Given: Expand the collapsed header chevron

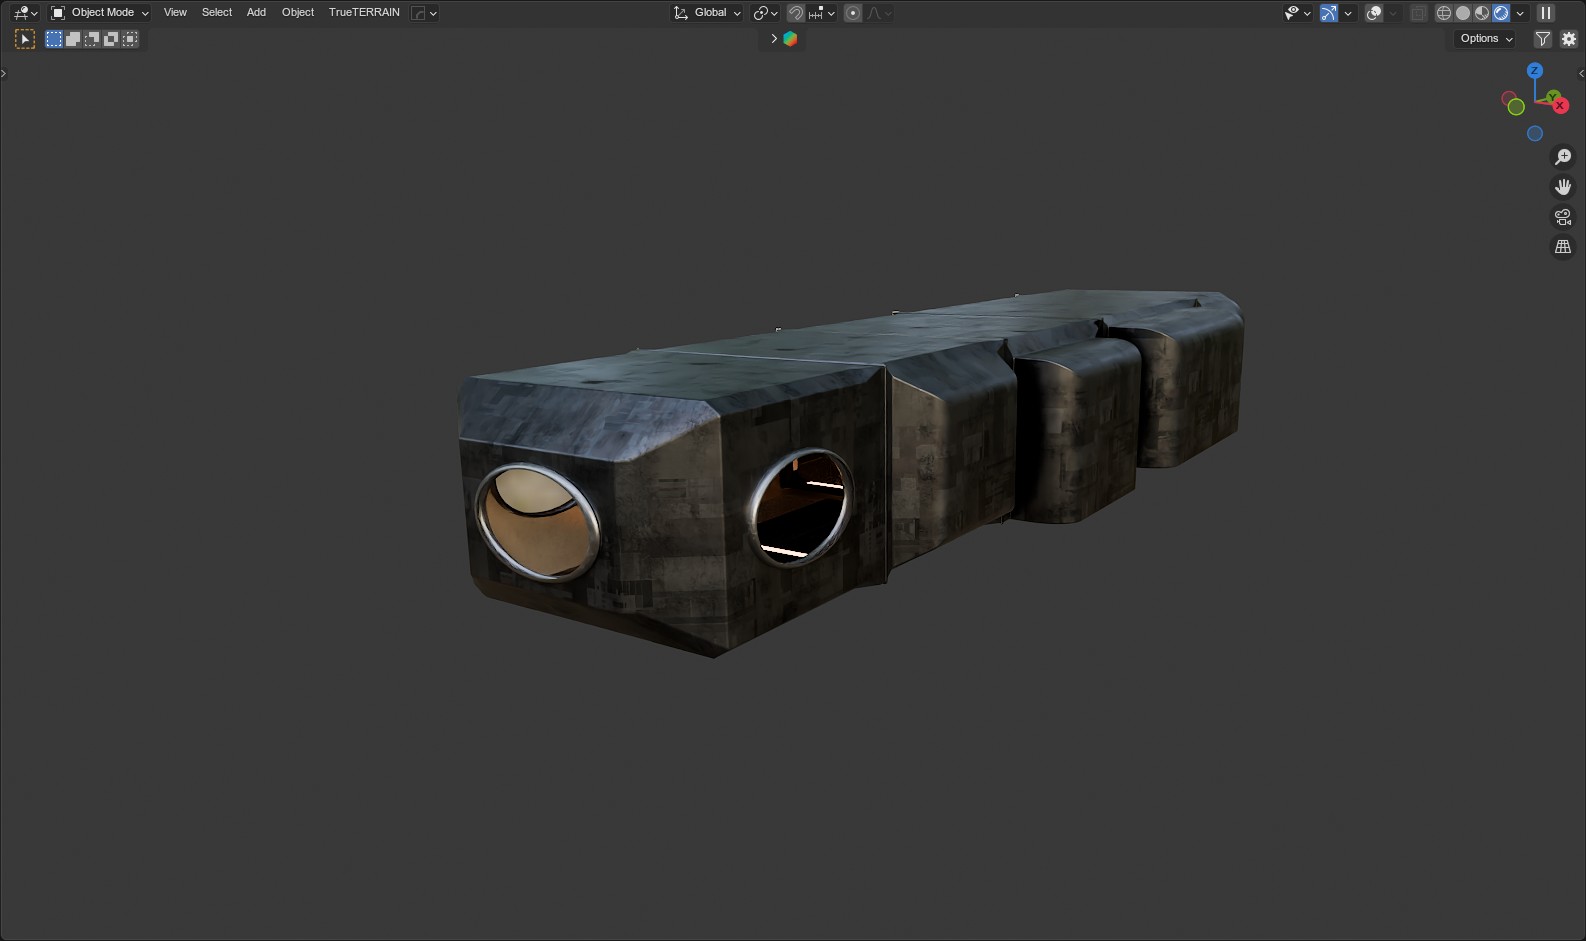Looking at the screenshot, I should pyautogui.click(x=773, y=39).
